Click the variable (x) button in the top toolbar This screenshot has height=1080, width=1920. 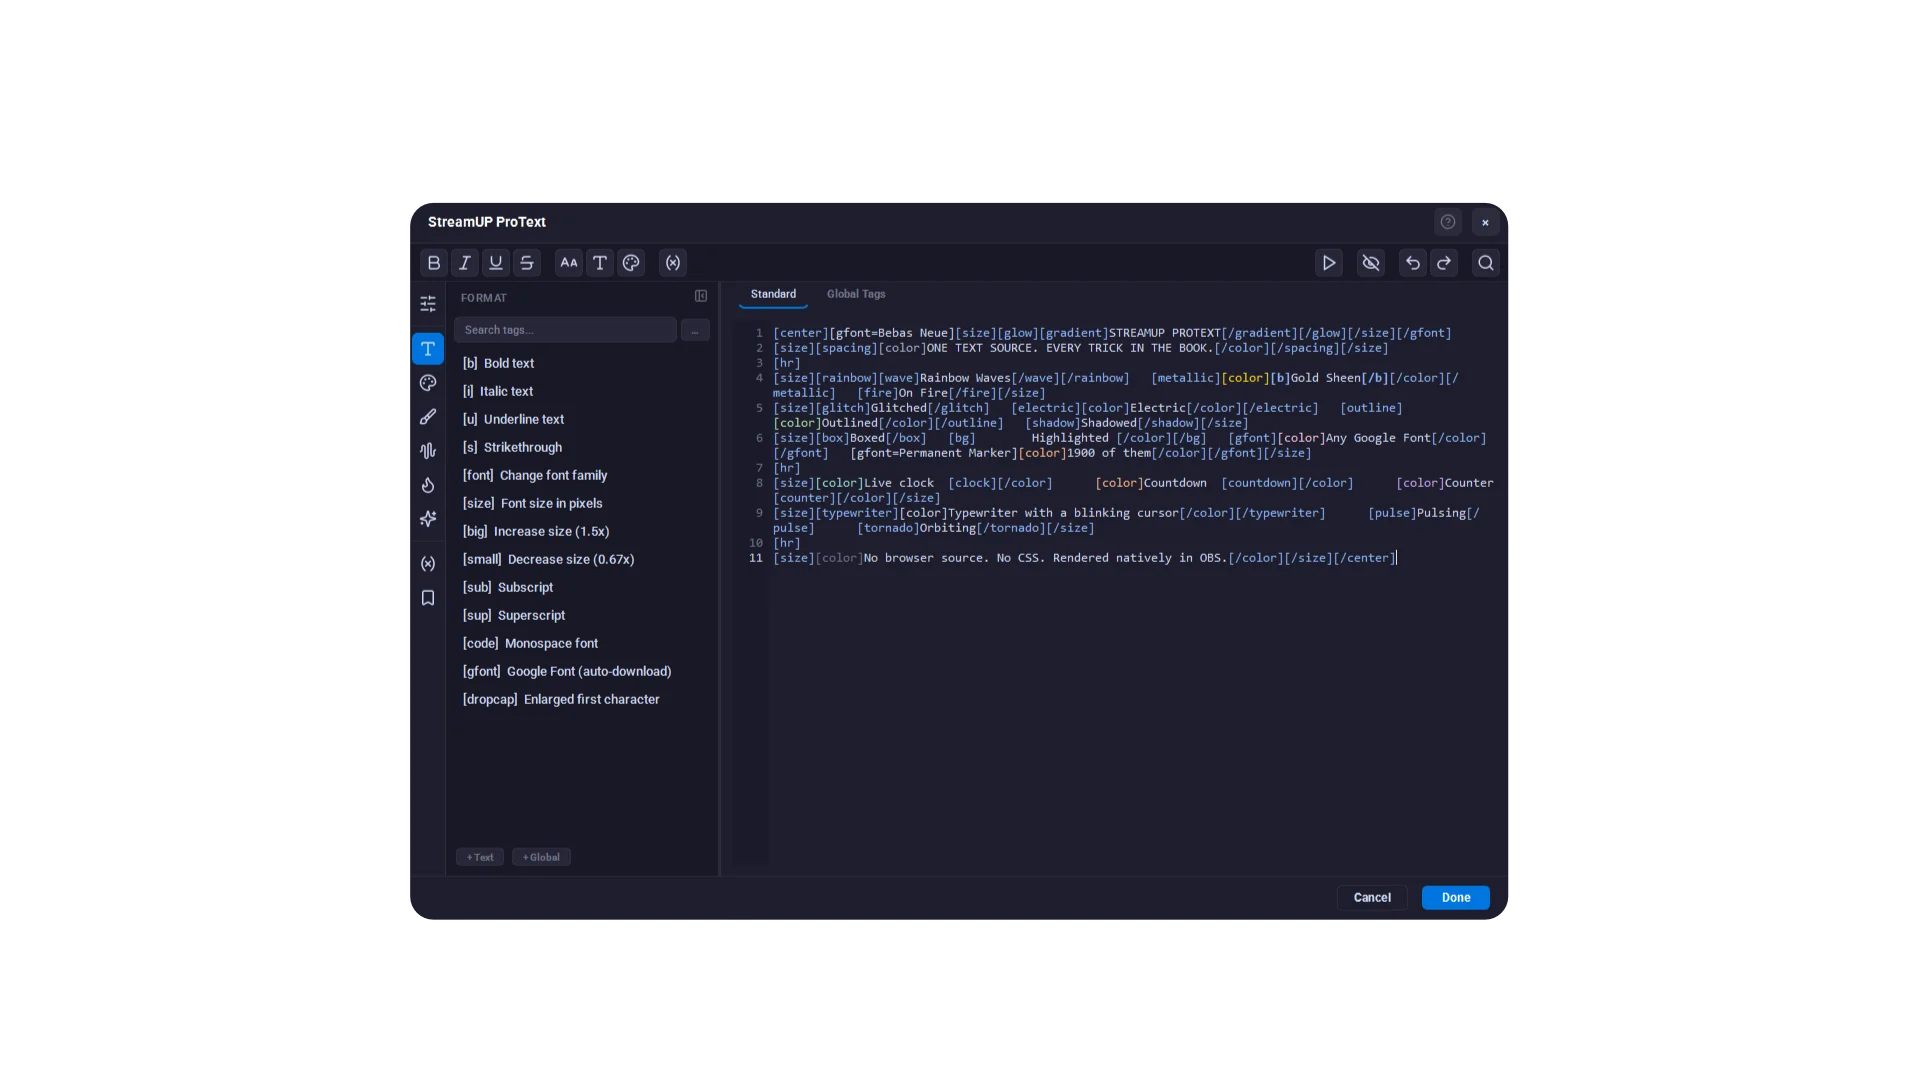click(673, 263)
